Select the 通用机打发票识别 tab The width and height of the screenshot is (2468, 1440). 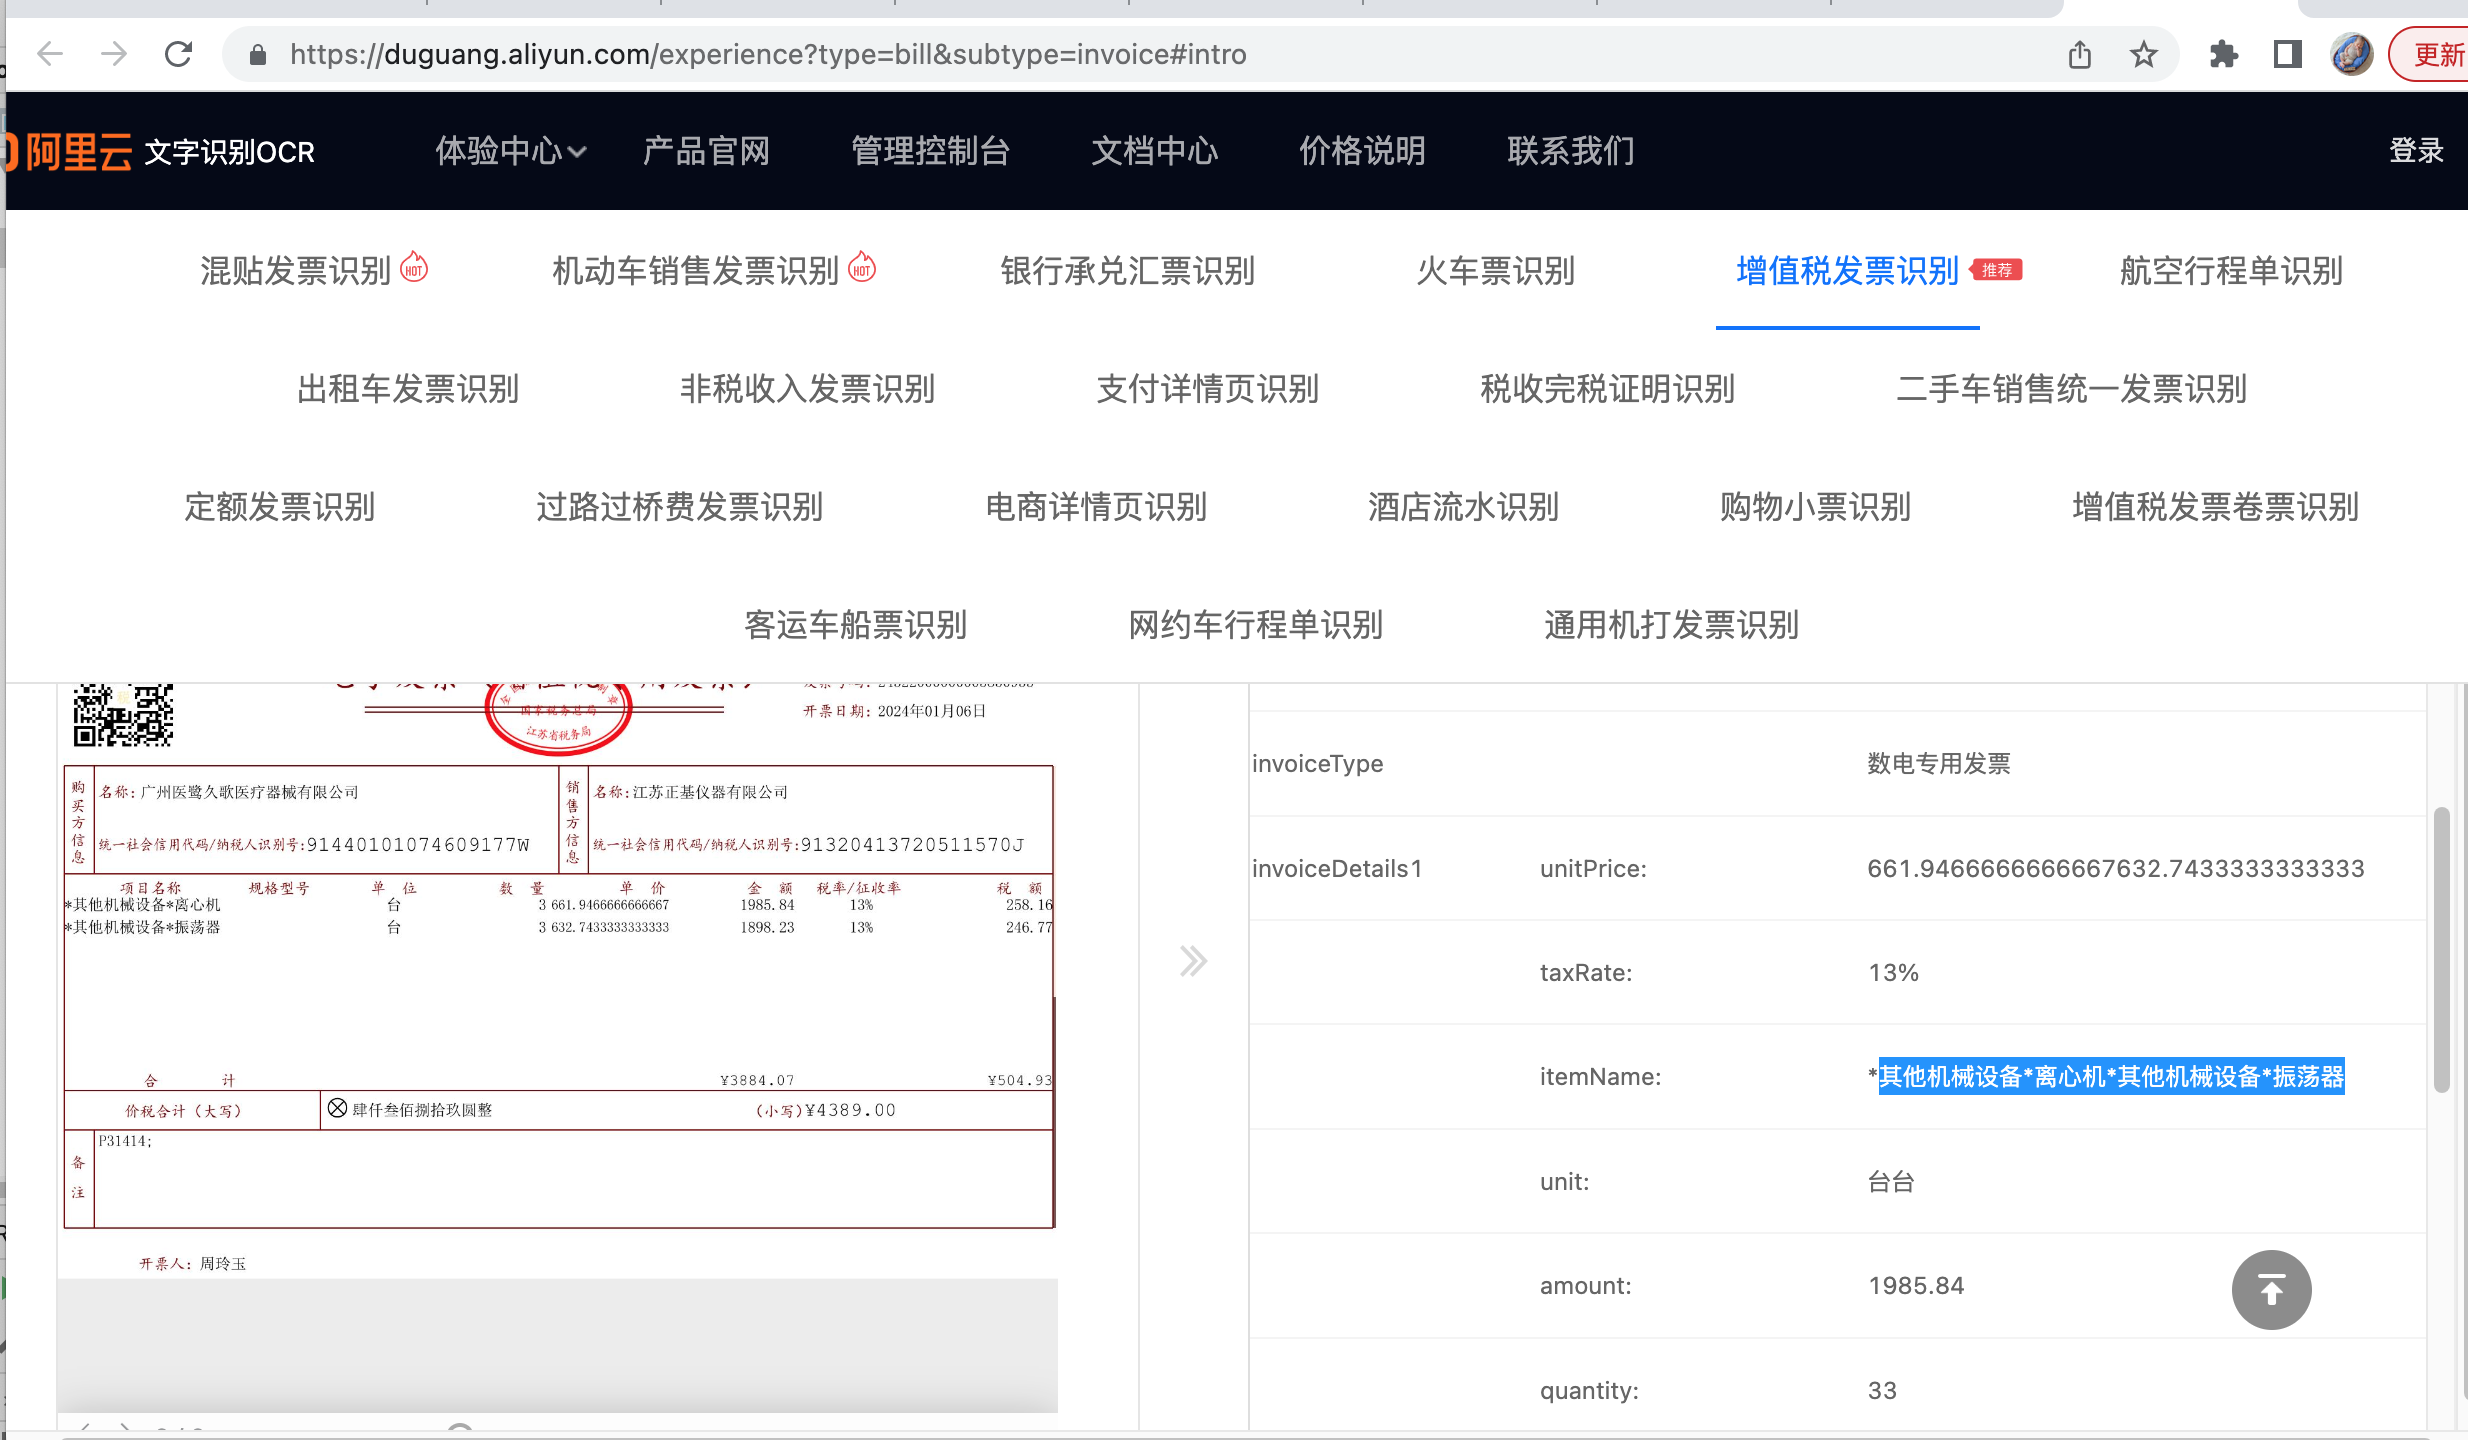point(1672,625)
